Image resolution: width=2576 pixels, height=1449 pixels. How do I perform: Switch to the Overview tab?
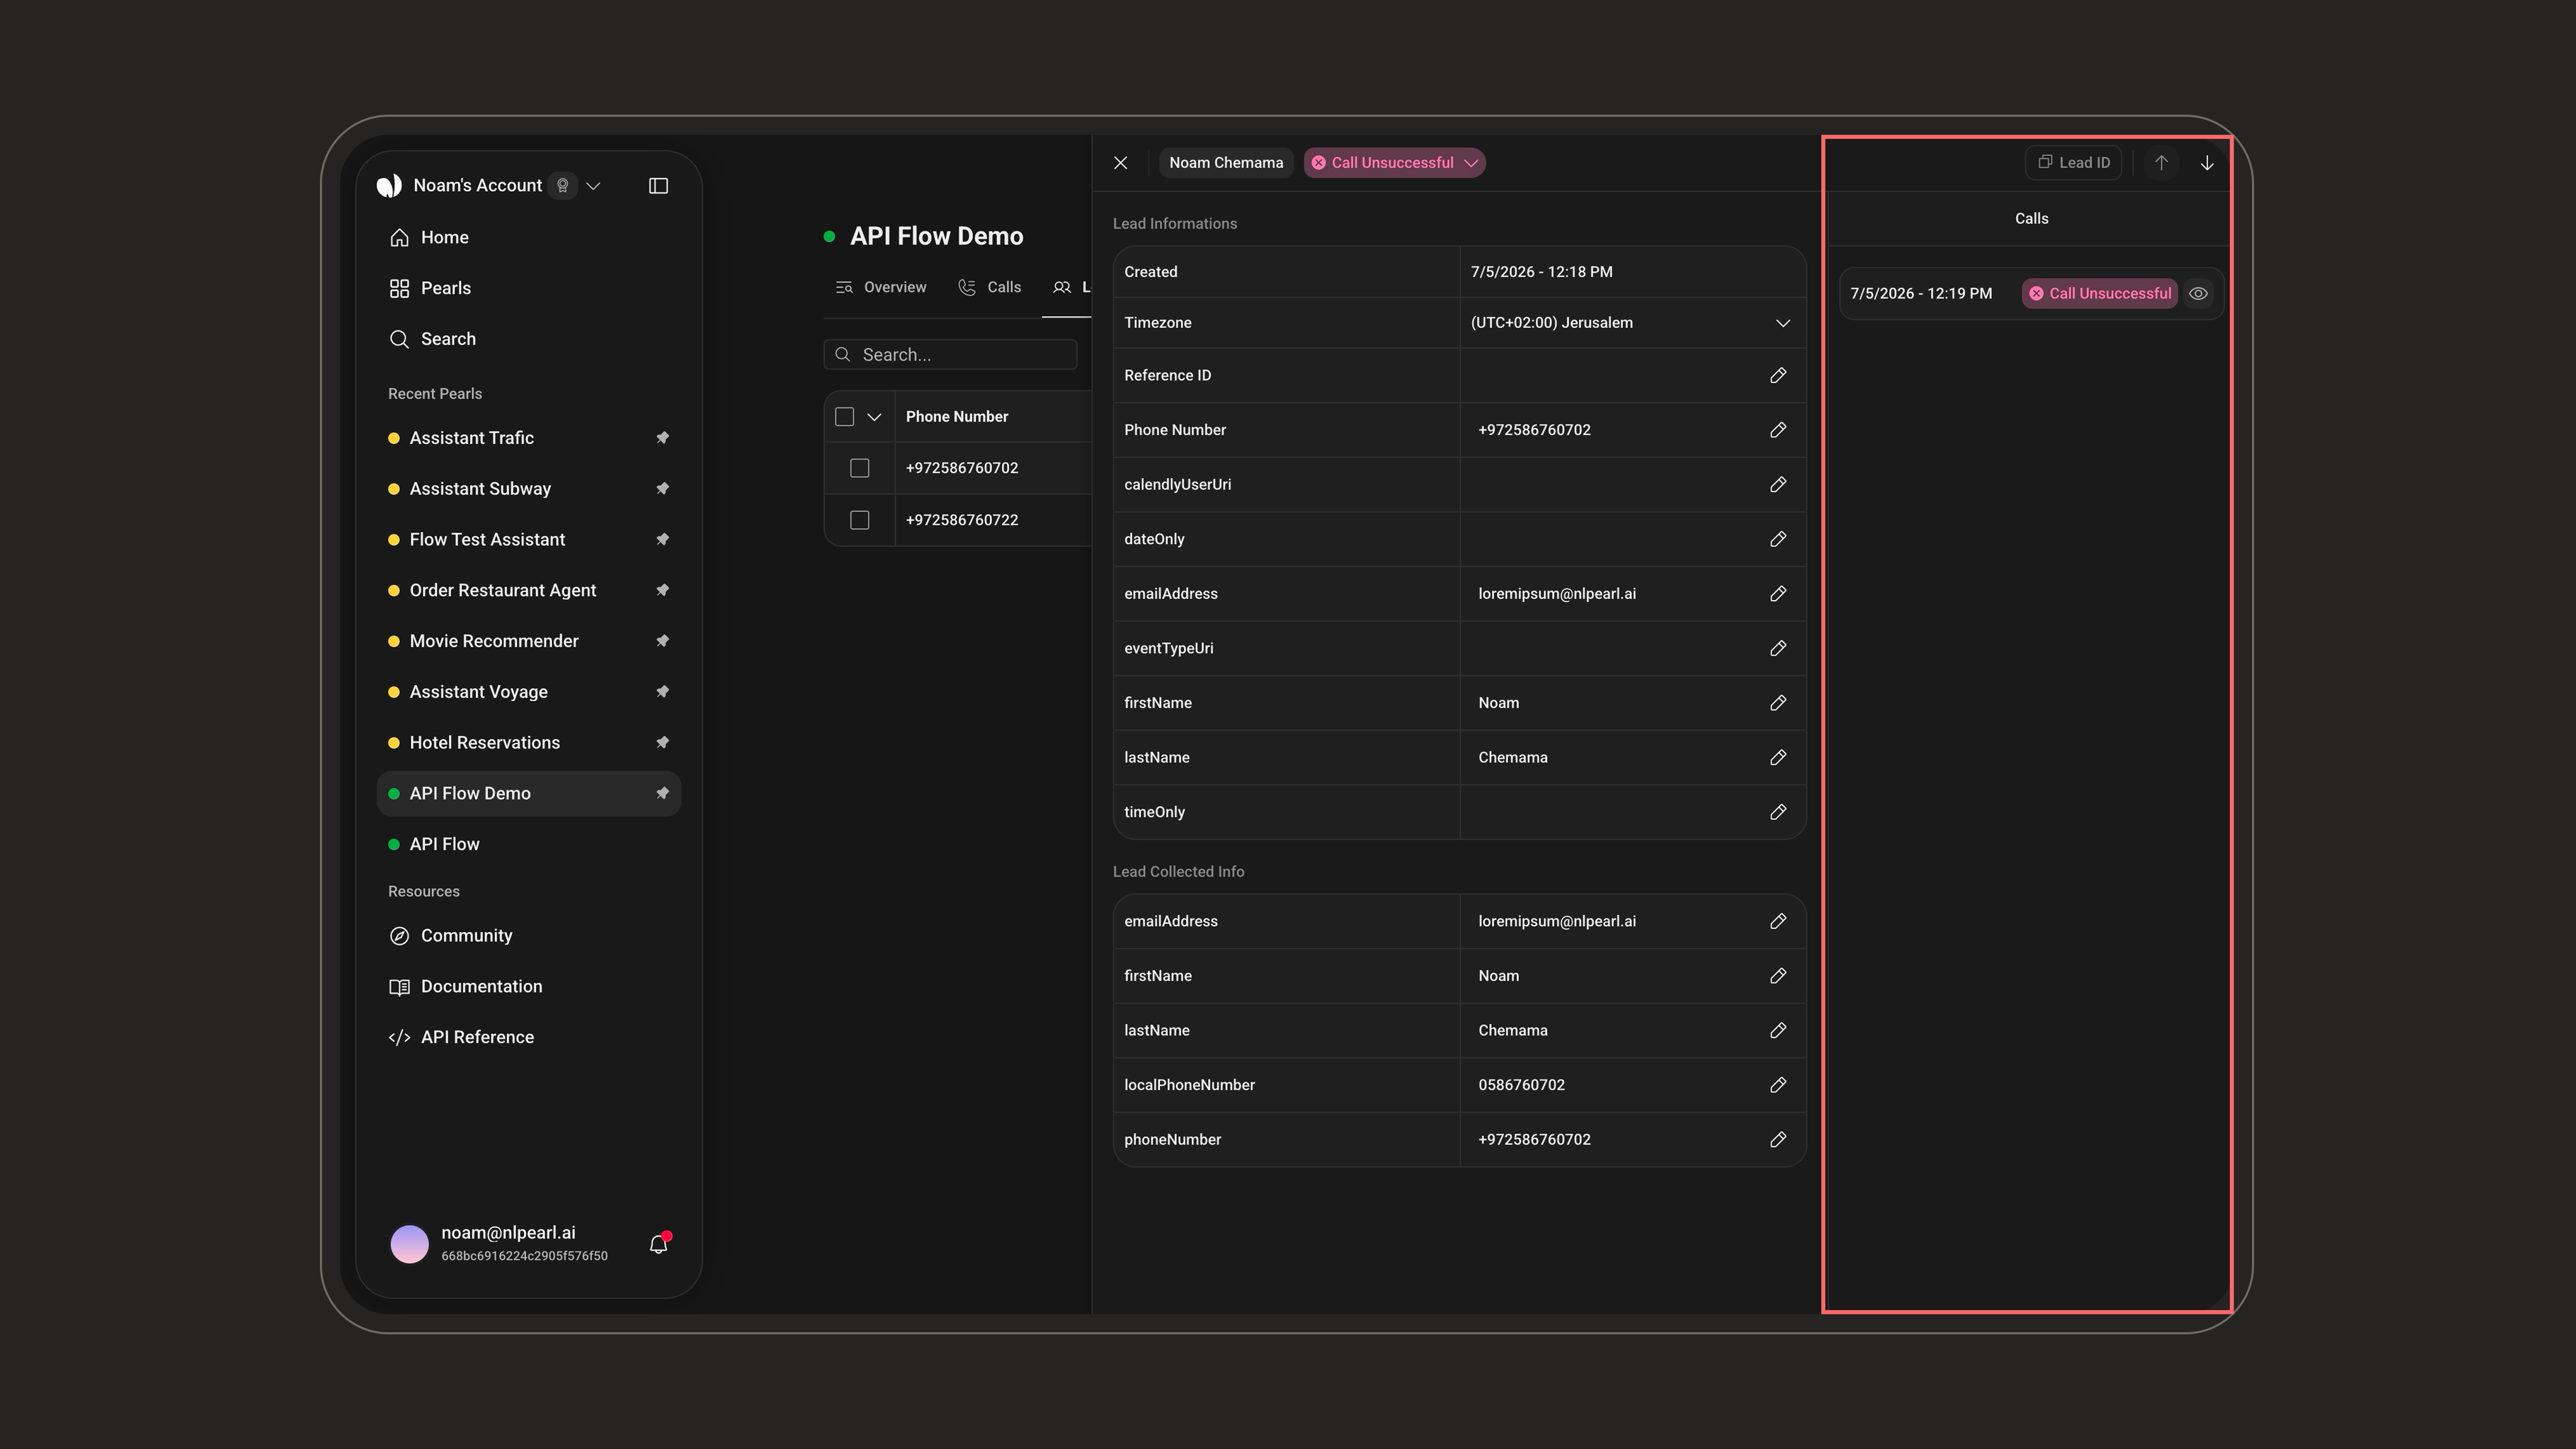(881, 288)
